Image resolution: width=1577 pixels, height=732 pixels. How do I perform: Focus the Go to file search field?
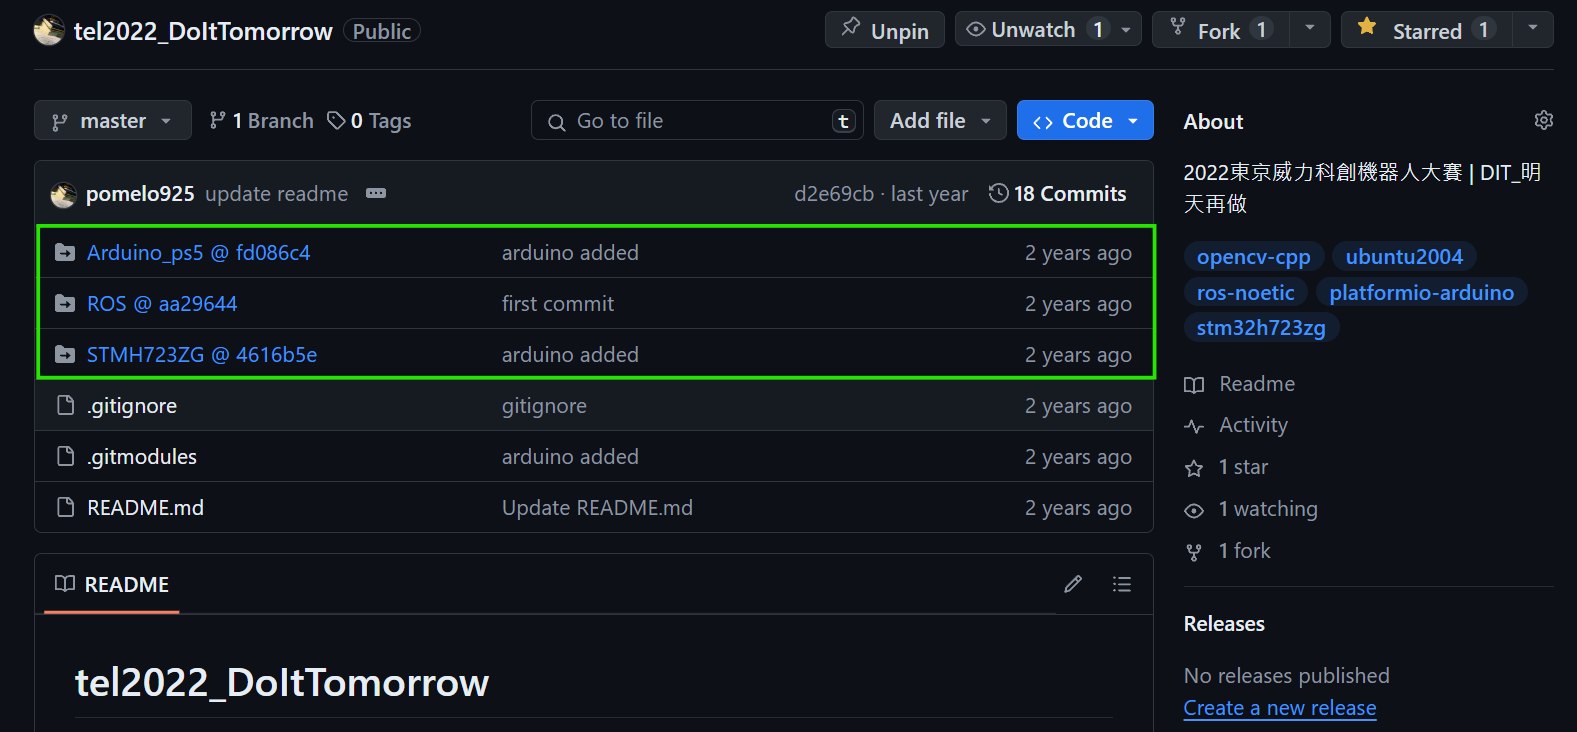click(697, 120)
